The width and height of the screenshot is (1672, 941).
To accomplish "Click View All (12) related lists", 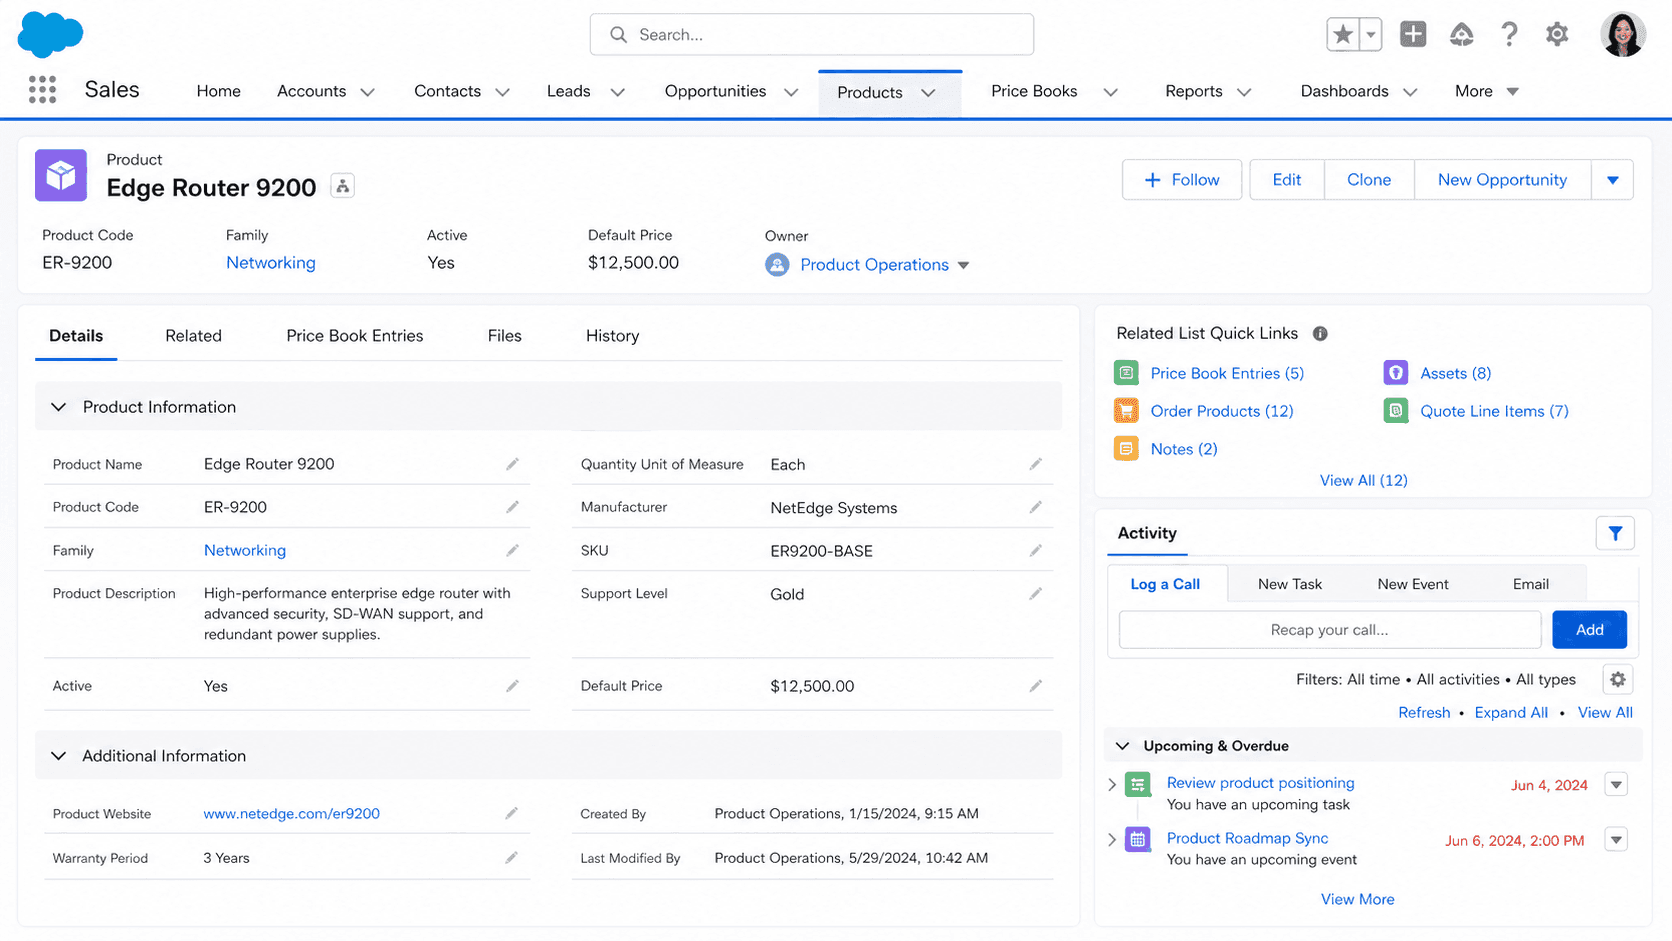I will 1363,480.
